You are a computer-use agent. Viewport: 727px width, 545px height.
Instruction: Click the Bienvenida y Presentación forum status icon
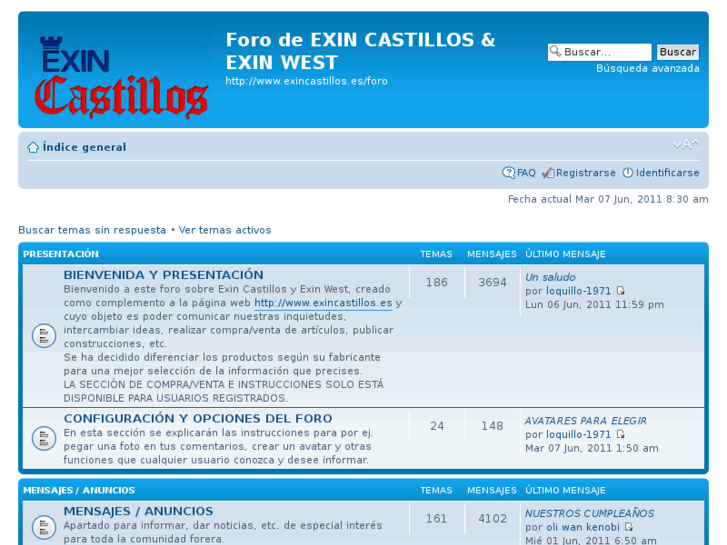[x=44, y=335]
